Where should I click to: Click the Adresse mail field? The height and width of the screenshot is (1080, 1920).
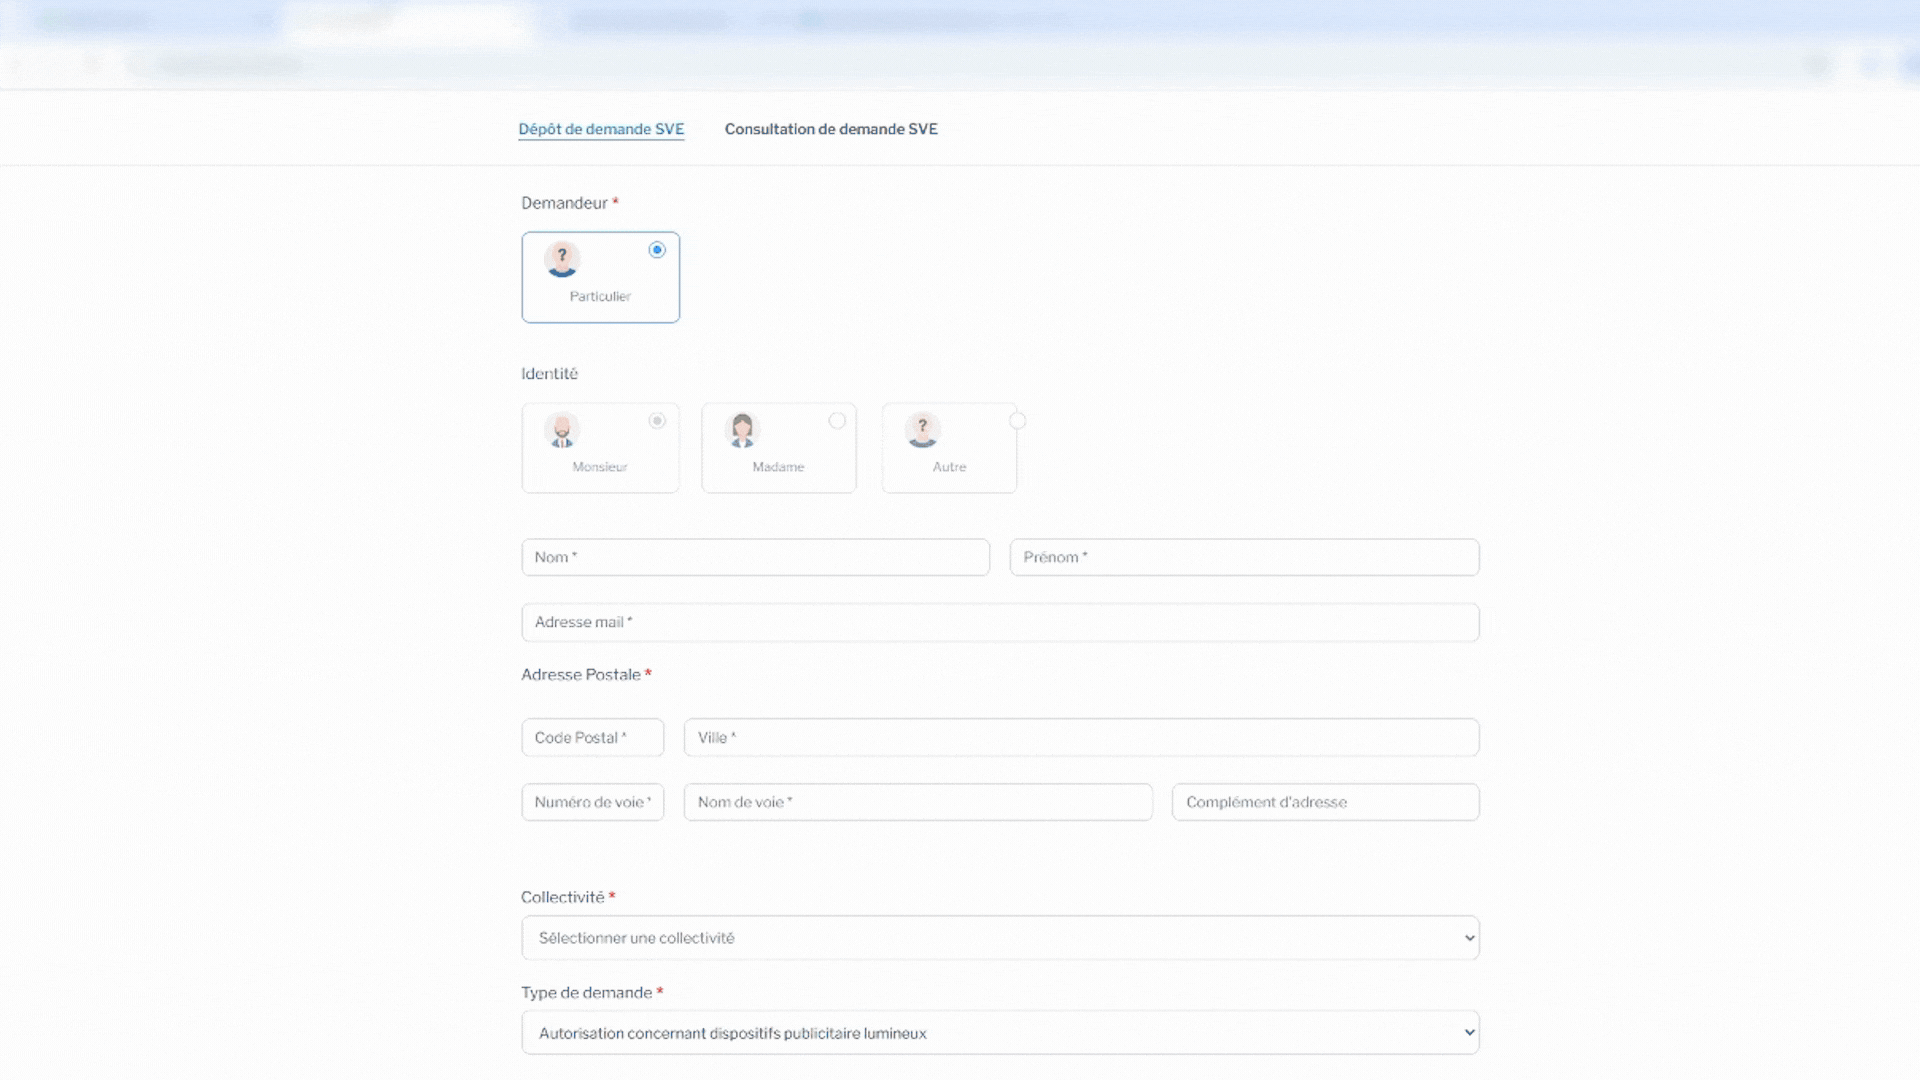[1000, 622]
